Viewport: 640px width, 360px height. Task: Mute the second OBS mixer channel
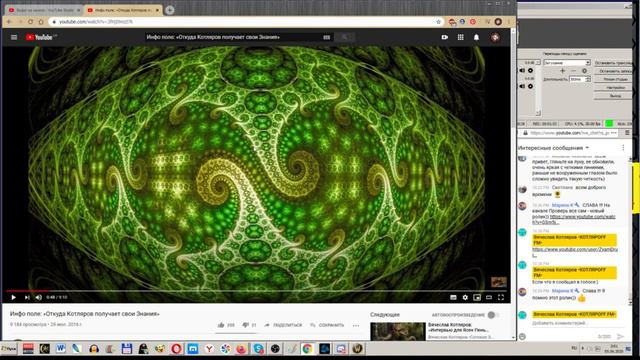click(x=522, y=86)
